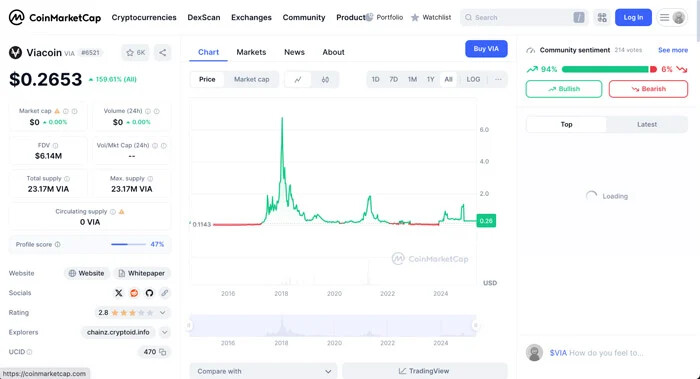The height and width of the screenshot is (379, 700).
Task: Open the CoinMarketCap home logo
Action: (54, 17)
